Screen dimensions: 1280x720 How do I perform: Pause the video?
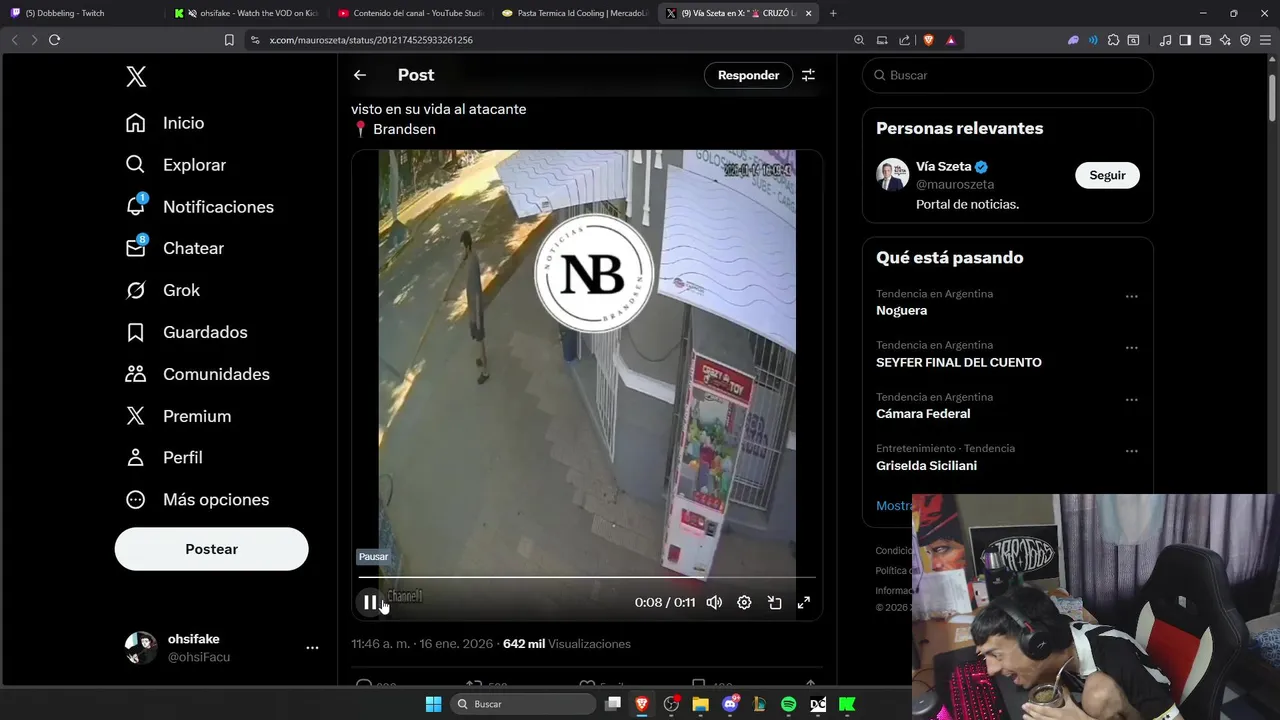pos(370,602)
